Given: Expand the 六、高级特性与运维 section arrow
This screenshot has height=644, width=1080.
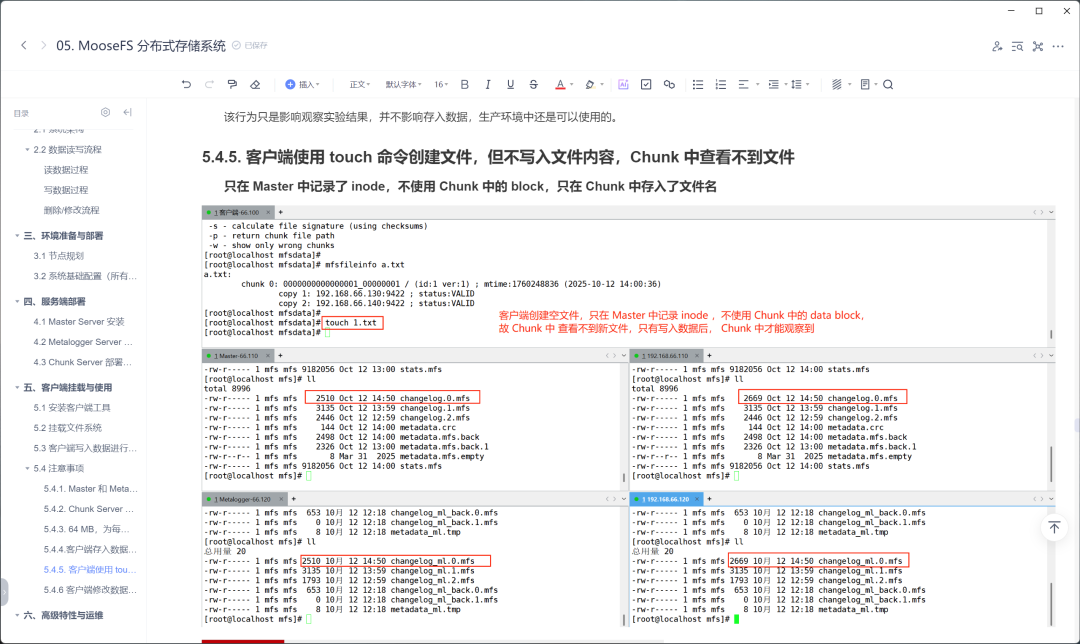Looking at the screenshot, I should pyautogui.click(x=17, y=615).
